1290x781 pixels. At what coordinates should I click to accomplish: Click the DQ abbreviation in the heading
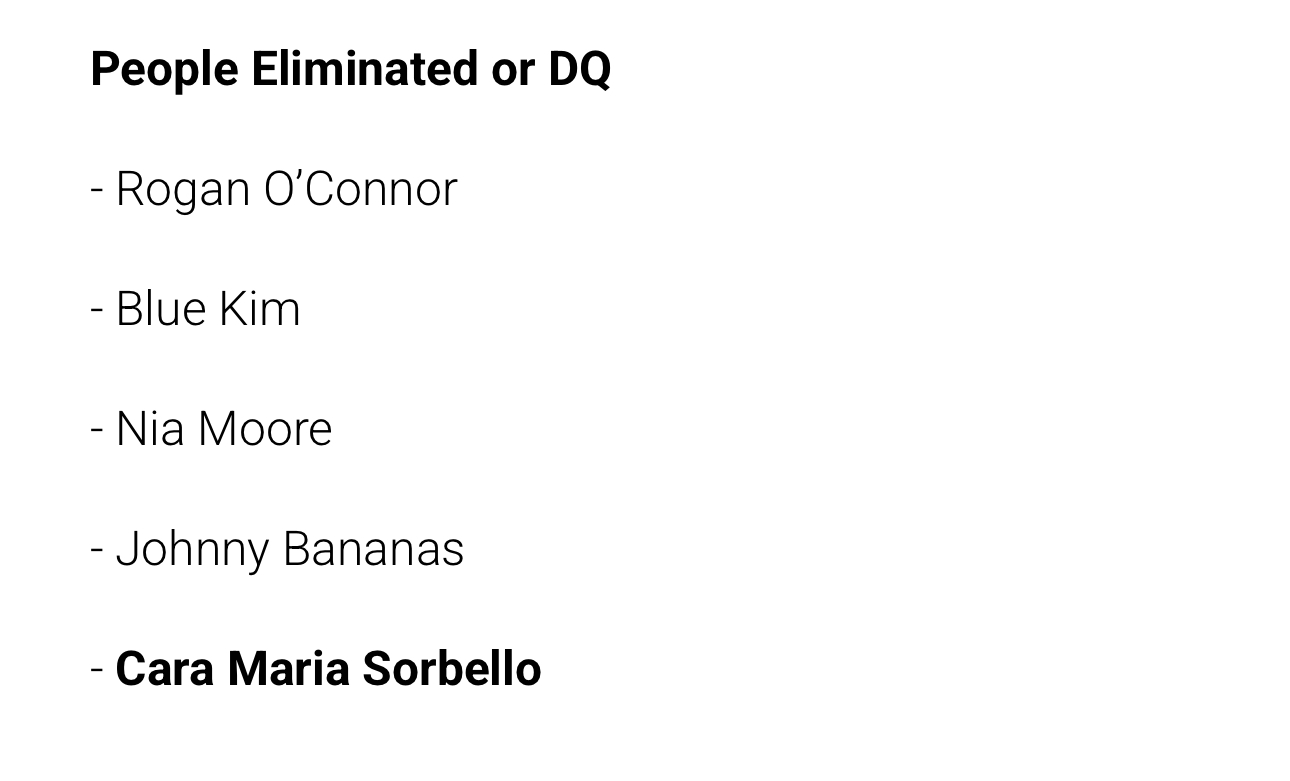[579, 69]
